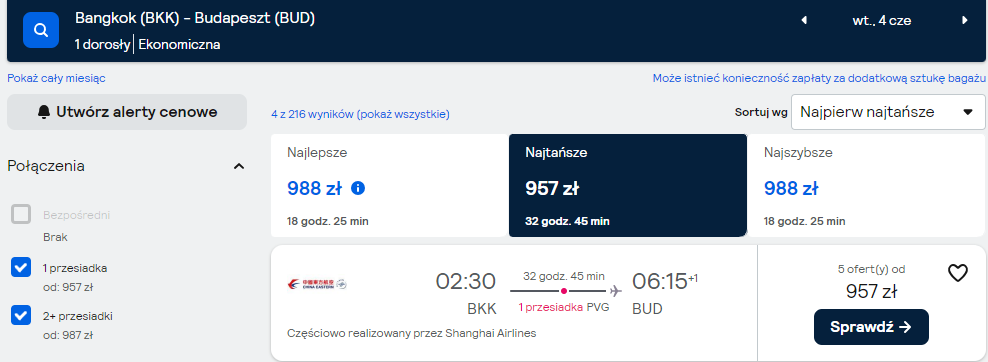Screen dimensions: 988x362
Task: Uncheck the 2+ przesiadki checkbox
Action: coord(21,315)
